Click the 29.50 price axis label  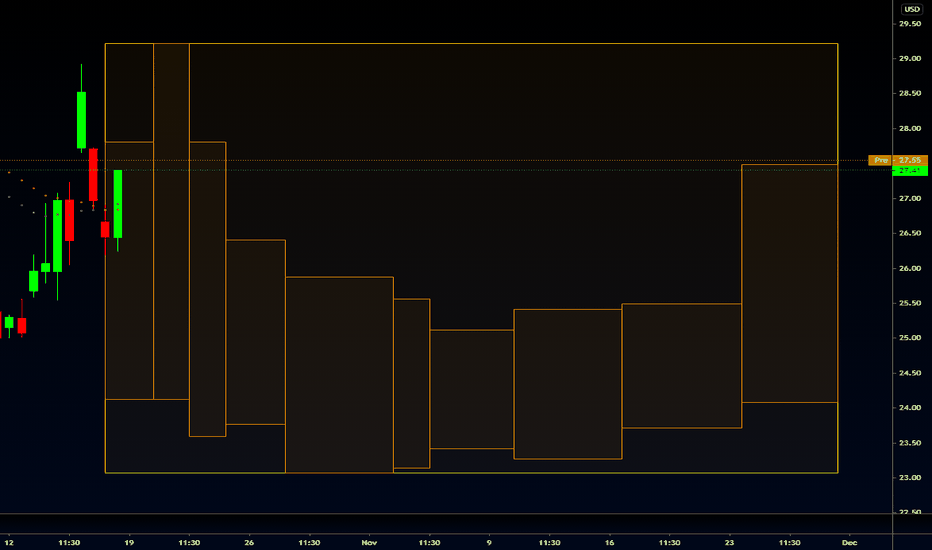click(x=909, y=24)
